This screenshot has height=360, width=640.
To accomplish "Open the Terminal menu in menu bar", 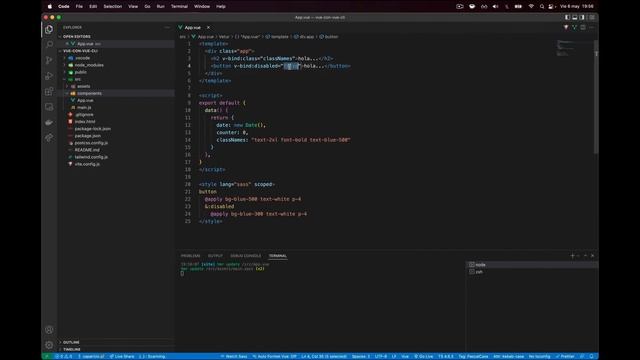I will coord(179,7).
